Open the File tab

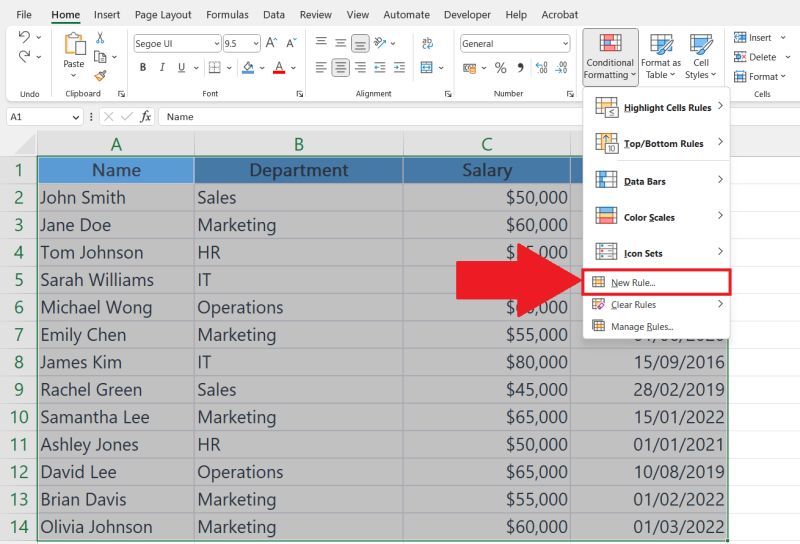23,15
